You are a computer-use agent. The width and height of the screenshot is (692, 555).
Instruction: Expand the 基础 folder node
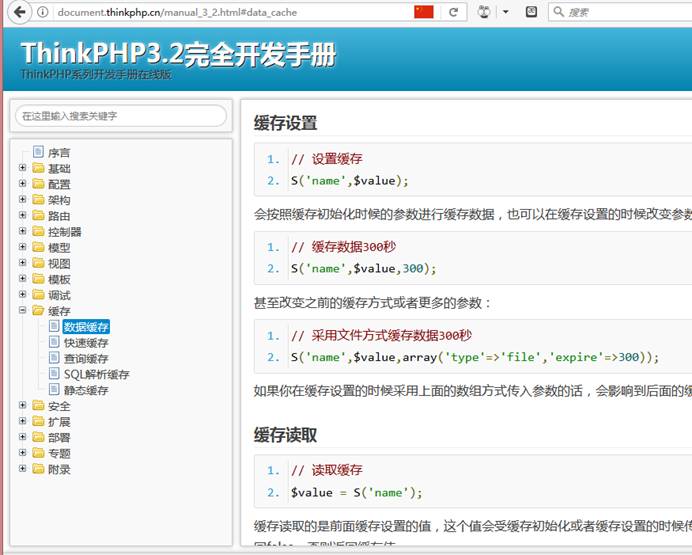(x=23, y=168)
